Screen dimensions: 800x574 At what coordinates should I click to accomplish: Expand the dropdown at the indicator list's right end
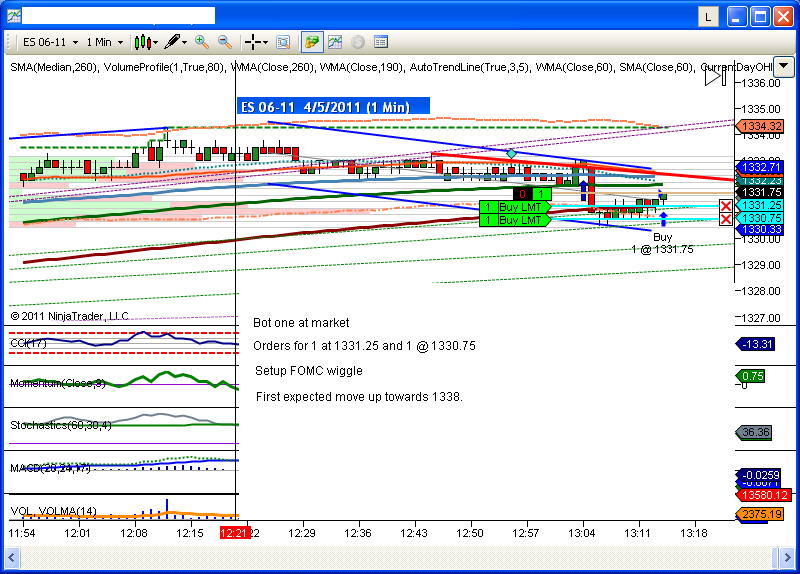click(x=784, y=66)
